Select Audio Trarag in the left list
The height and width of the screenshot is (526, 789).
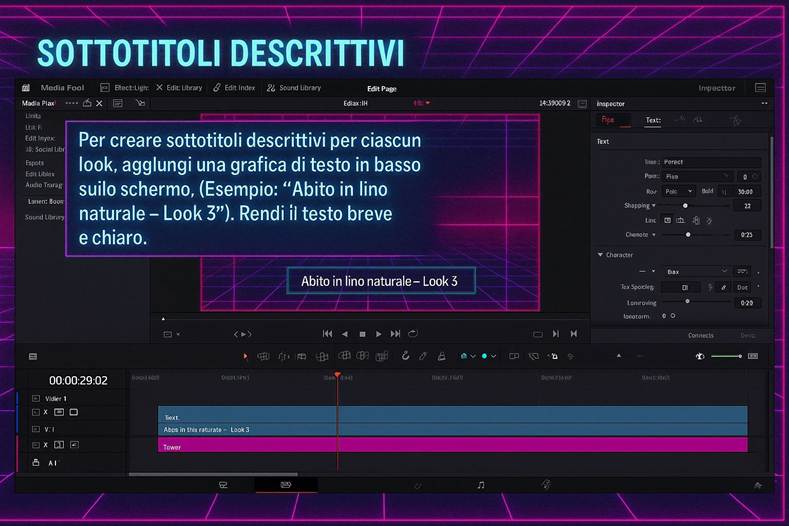click(44, 185)
